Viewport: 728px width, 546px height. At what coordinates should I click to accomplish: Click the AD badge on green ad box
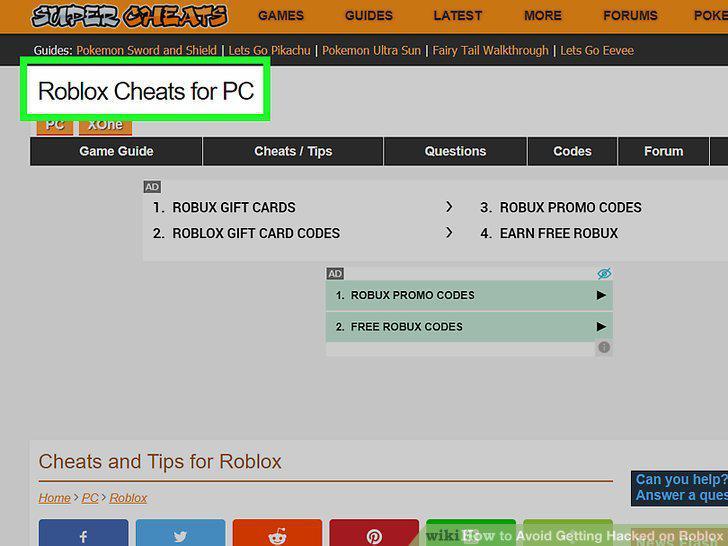click(x=335, y=273)
